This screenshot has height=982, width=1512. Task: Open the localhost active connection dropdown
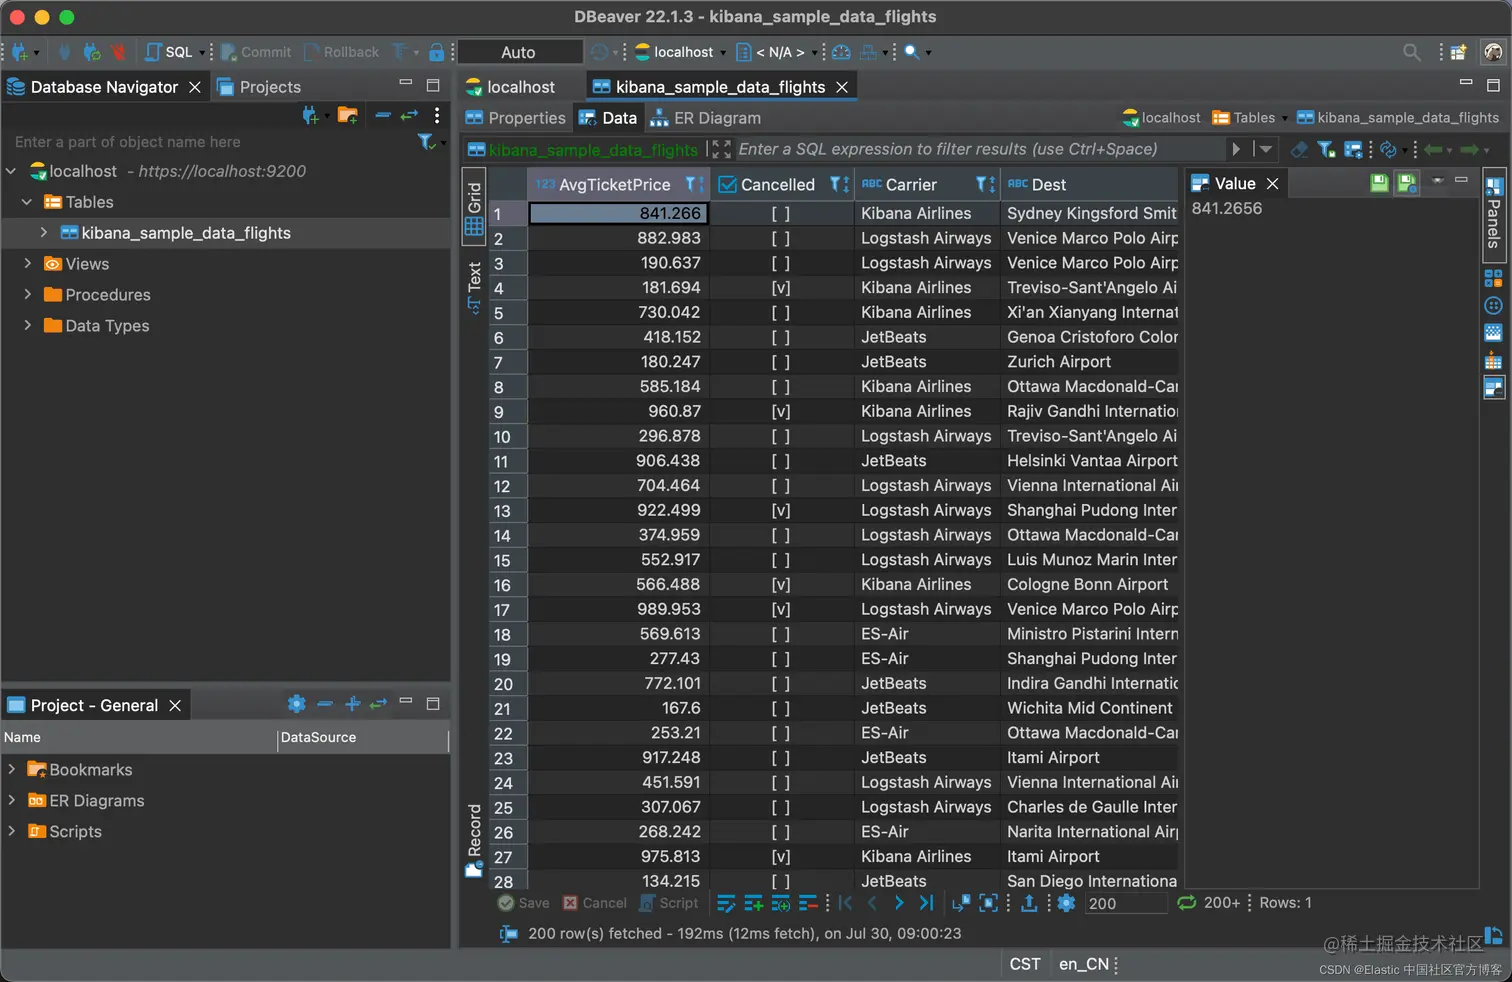(681, 52)
